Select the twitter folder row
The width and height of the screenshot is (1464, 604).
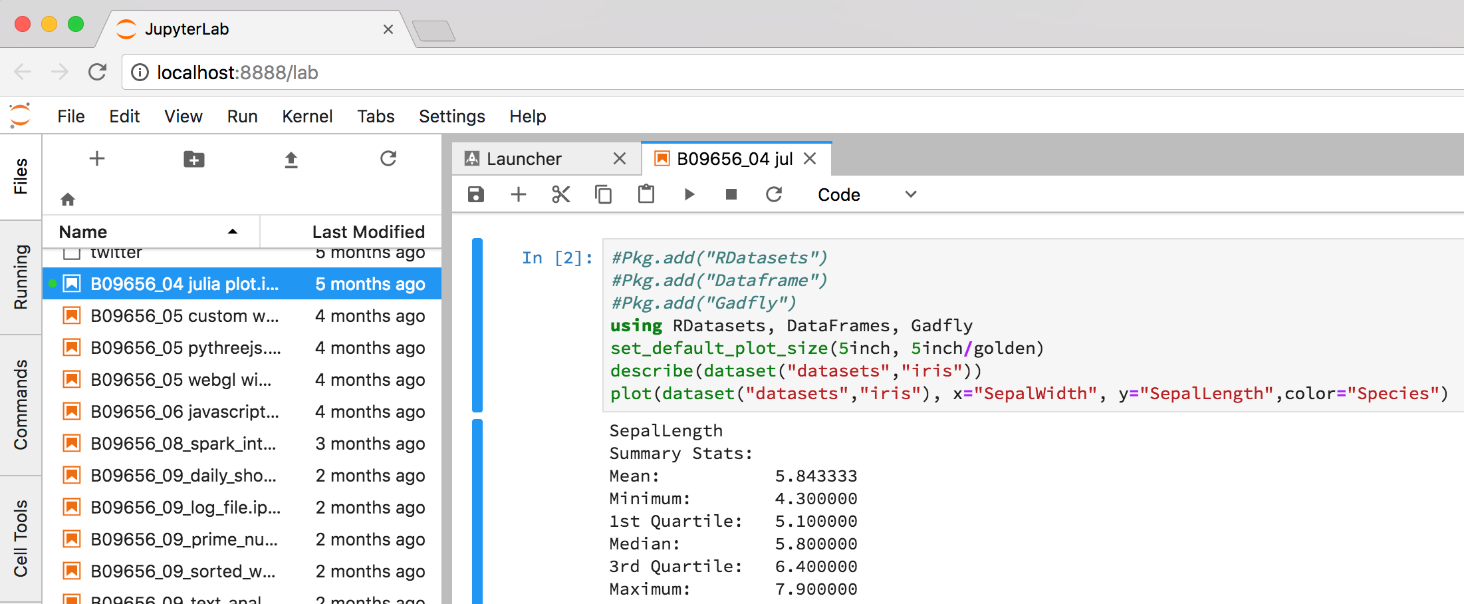click(x=241, y=254)
